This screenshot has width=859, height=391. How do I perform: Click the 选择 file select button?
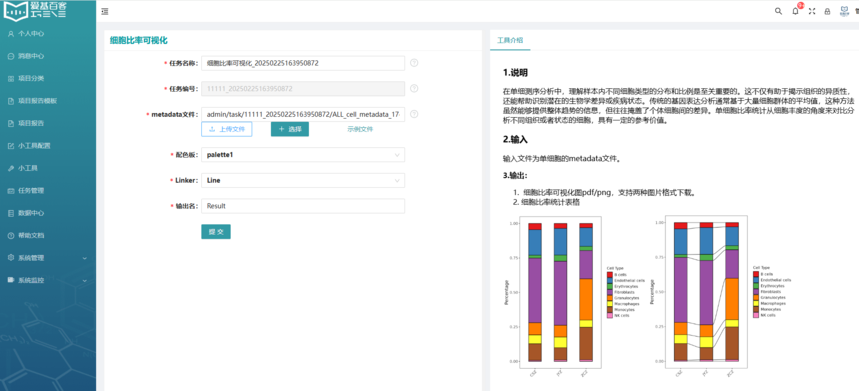[290, 129]
